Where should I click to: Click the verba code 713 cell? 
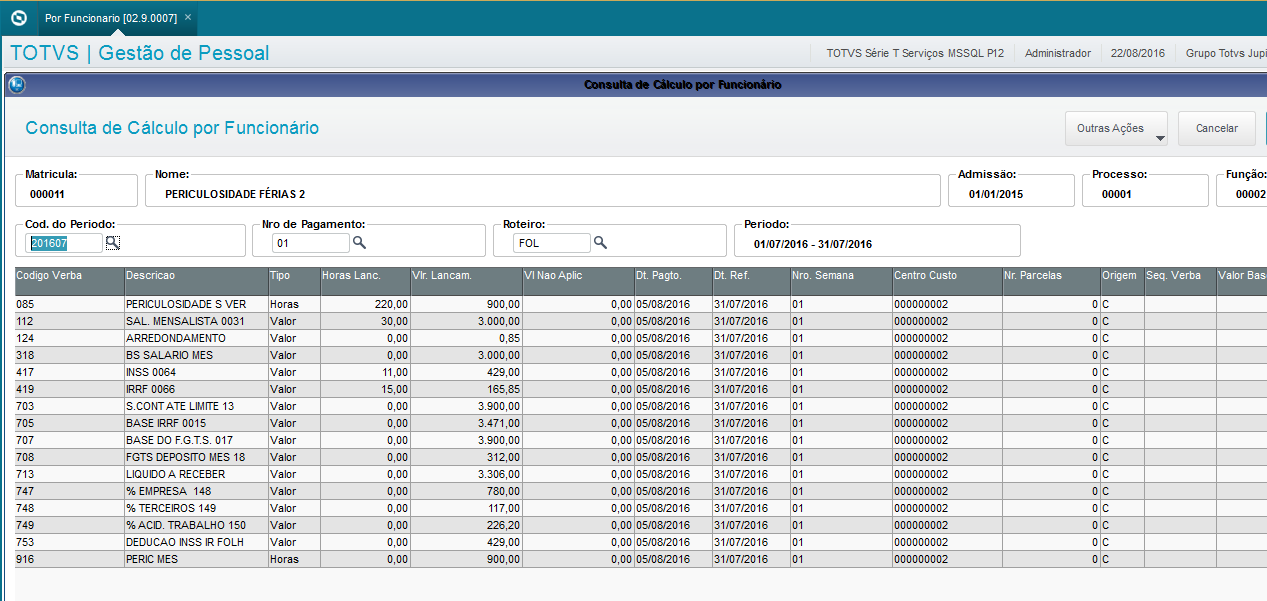(x=69, y=474)
